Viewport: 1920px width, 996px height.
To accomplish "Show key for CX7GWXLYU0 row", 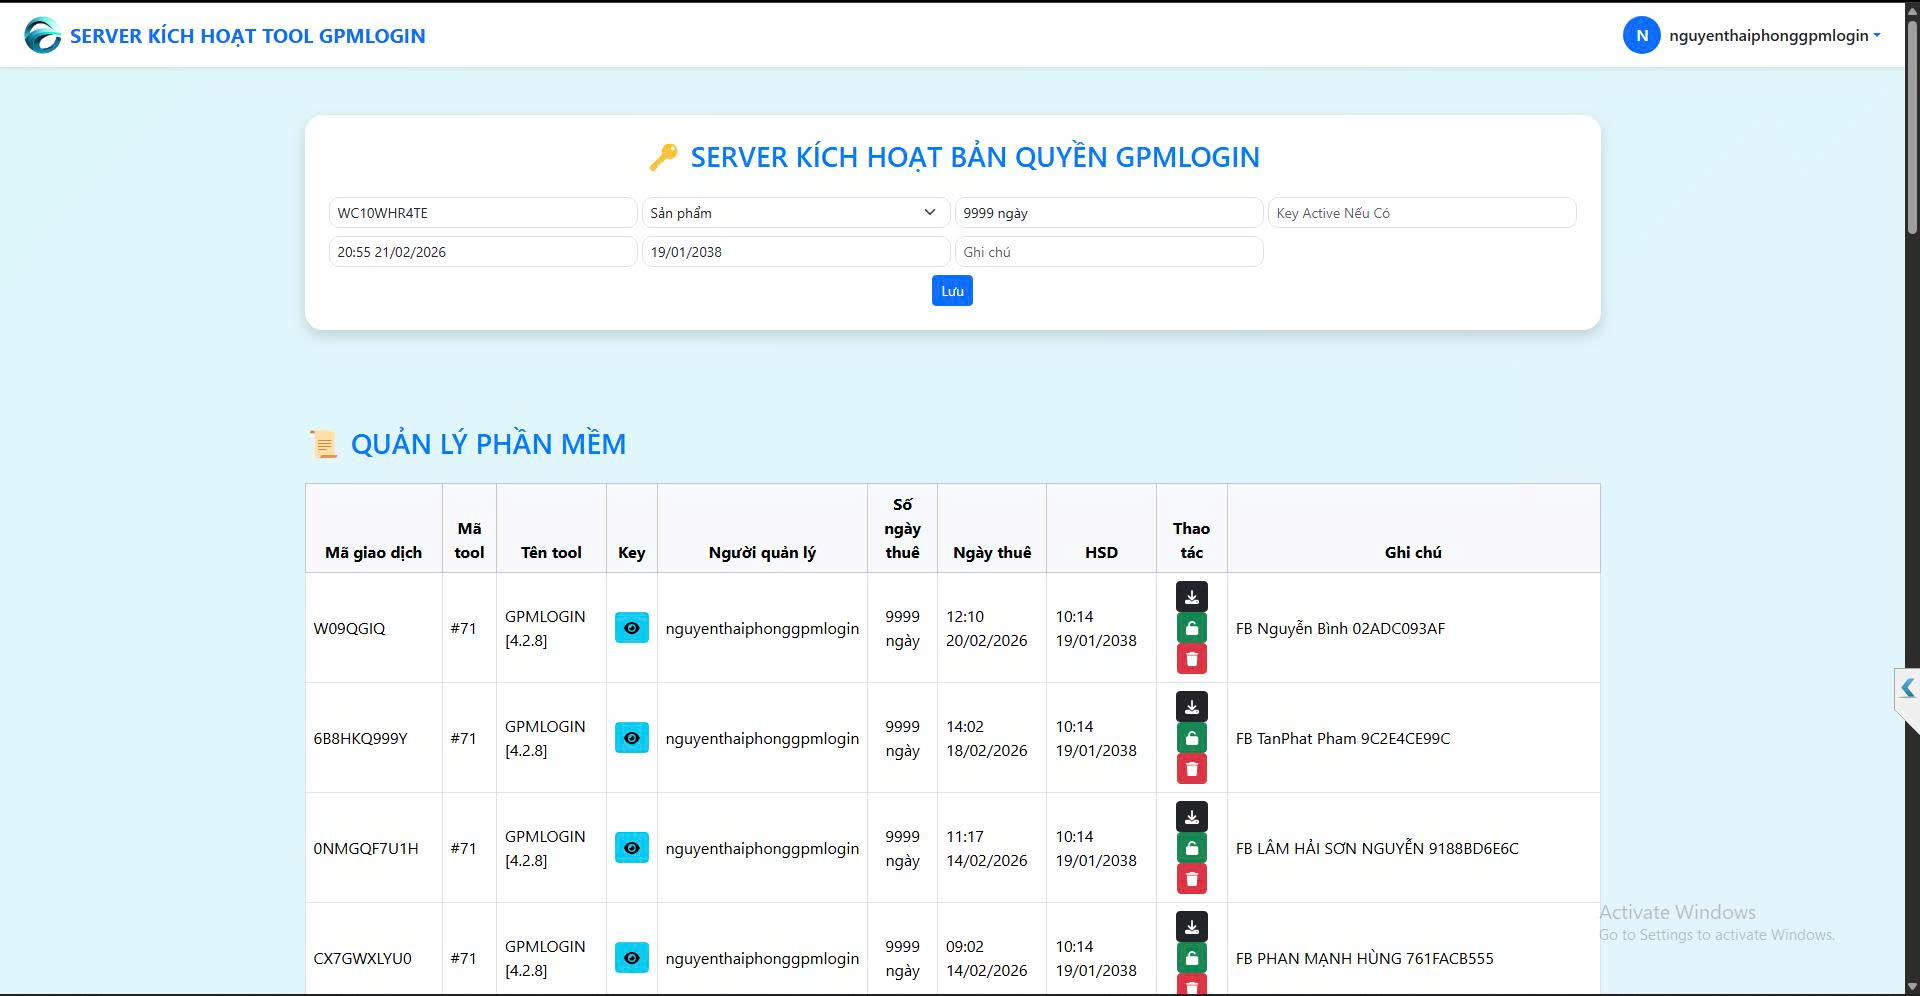I will pyautogui.click(x=631, y=958).
